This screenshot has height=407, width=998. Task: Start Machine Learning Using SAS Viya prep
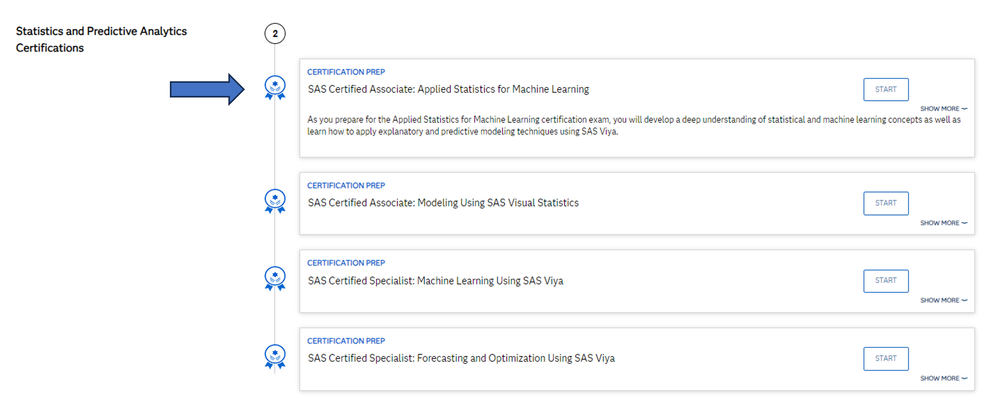click(x=885, y=281)
